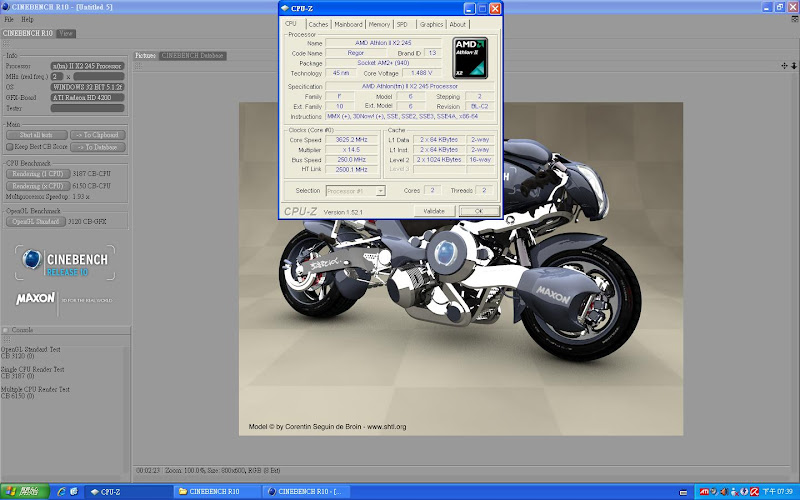Open the File menu in CINEBENCH
The width and height of the screenshot is (800, 500).
pos(9,19)
